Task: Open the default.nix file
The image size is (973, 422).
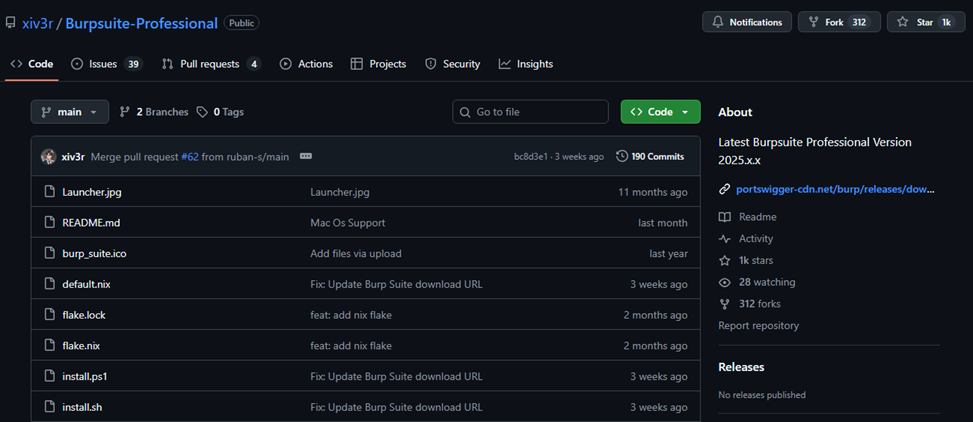Action: pyautogui.click(x=86, y=284)
